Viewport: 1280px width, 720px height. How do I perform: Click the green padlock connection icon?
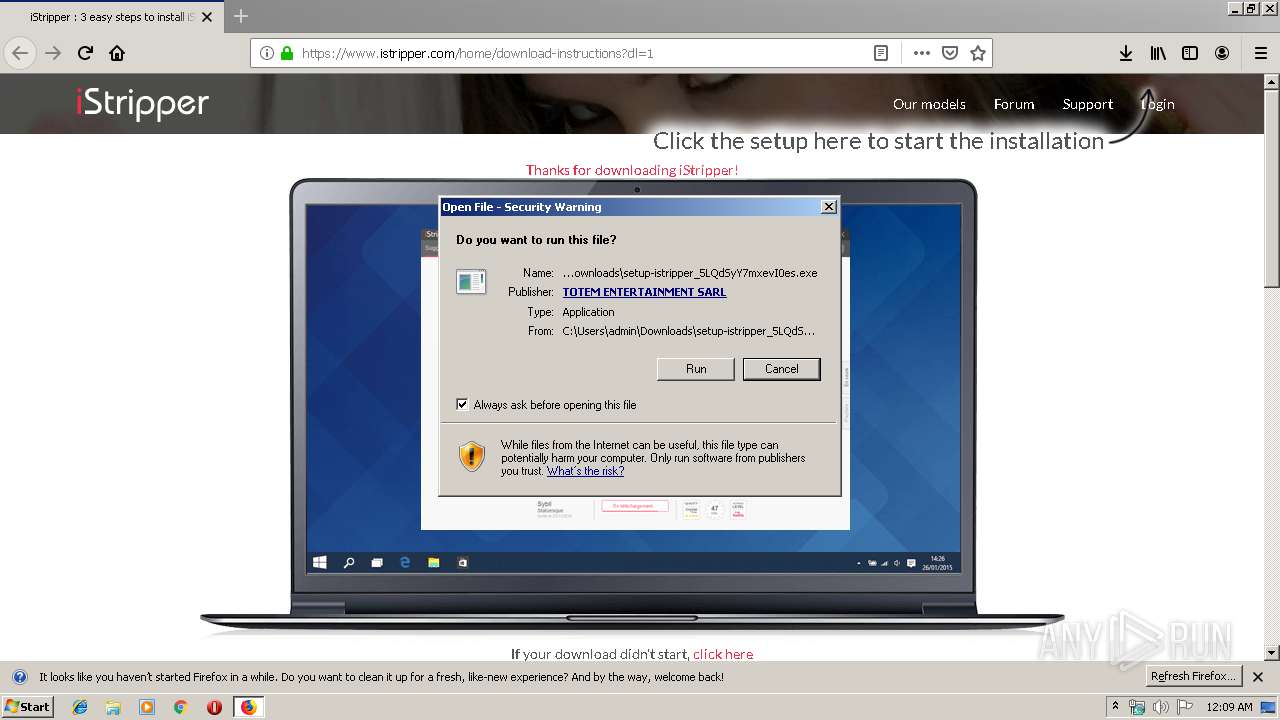tap(287, 53)
